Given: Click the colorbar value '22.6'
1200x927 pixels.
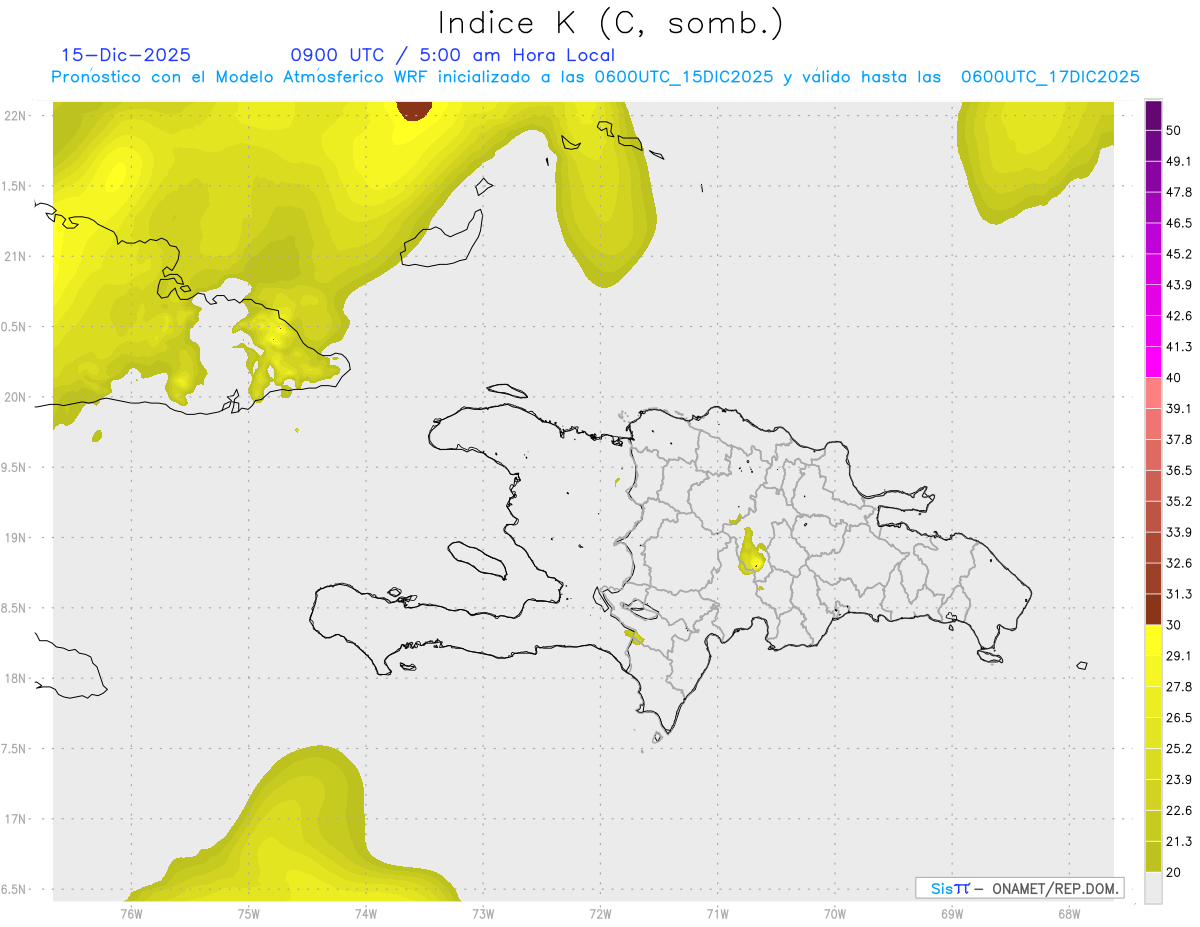Looking at the screenshot, I should [x=1179, y=811].
